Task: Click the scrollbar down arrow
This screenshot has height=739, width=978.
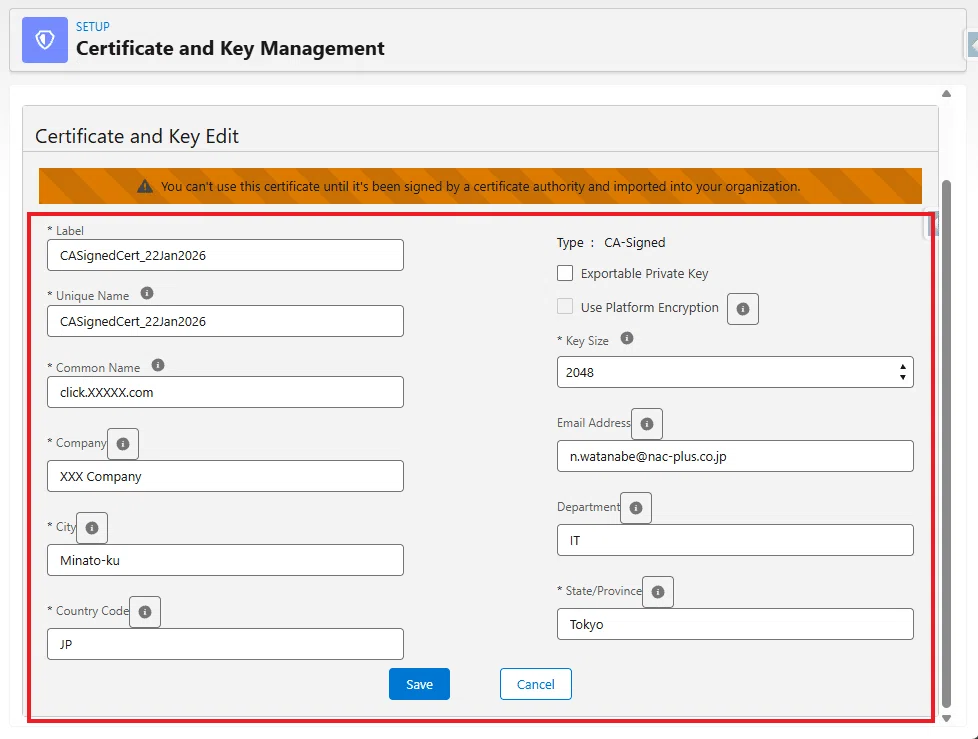Action: 946,718
